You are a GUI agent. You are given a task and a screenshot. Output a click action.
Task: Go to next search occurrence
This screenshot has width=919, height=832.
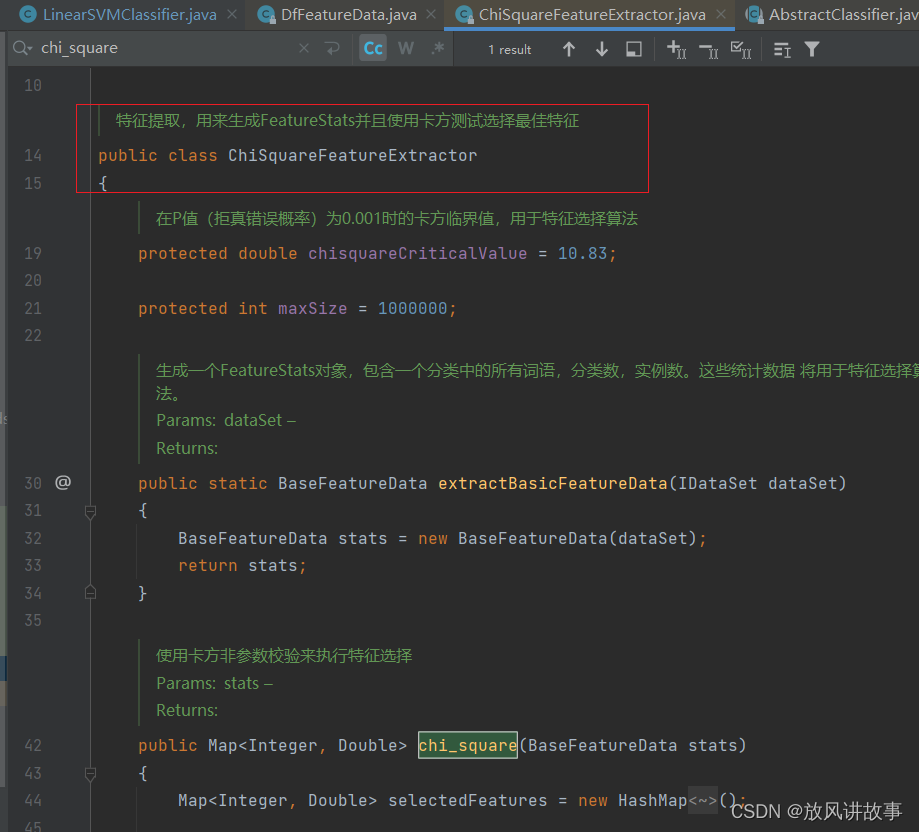pos(601,49)
